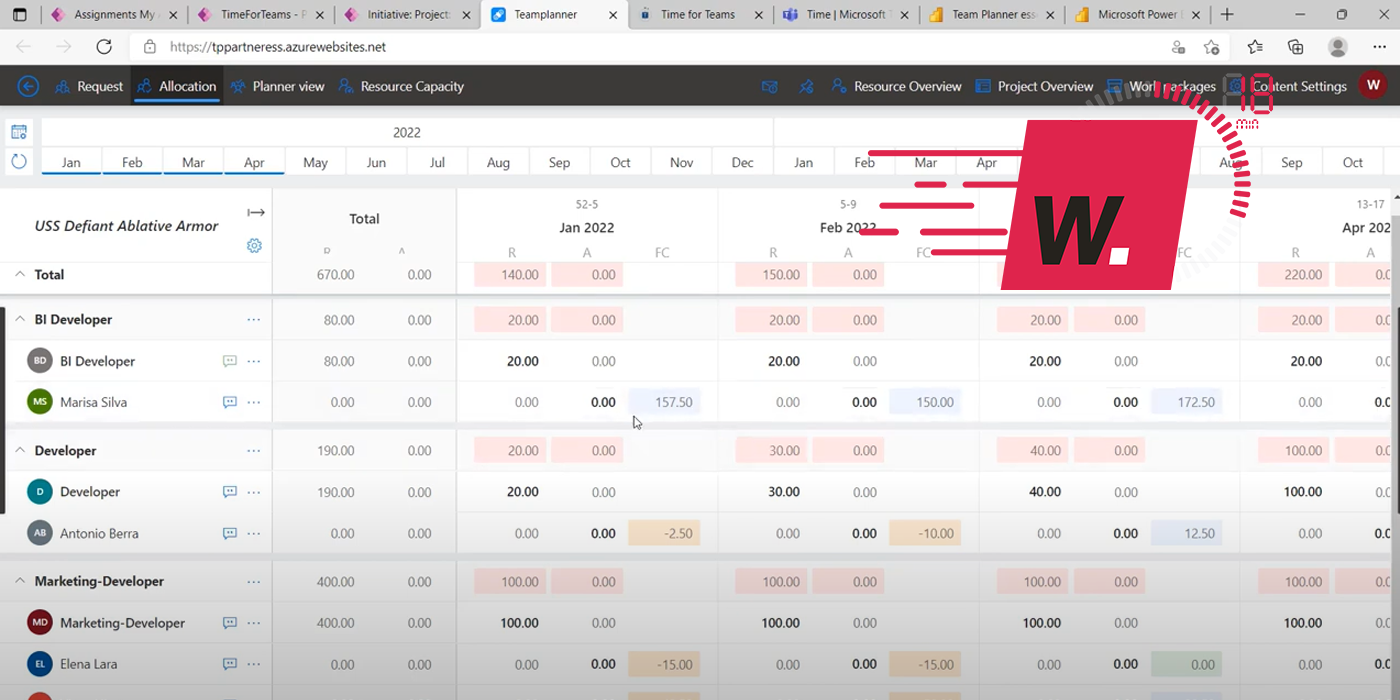Open the Planner view tab
This screenshot has width=1400, height=700.
(x=277, y=86)
